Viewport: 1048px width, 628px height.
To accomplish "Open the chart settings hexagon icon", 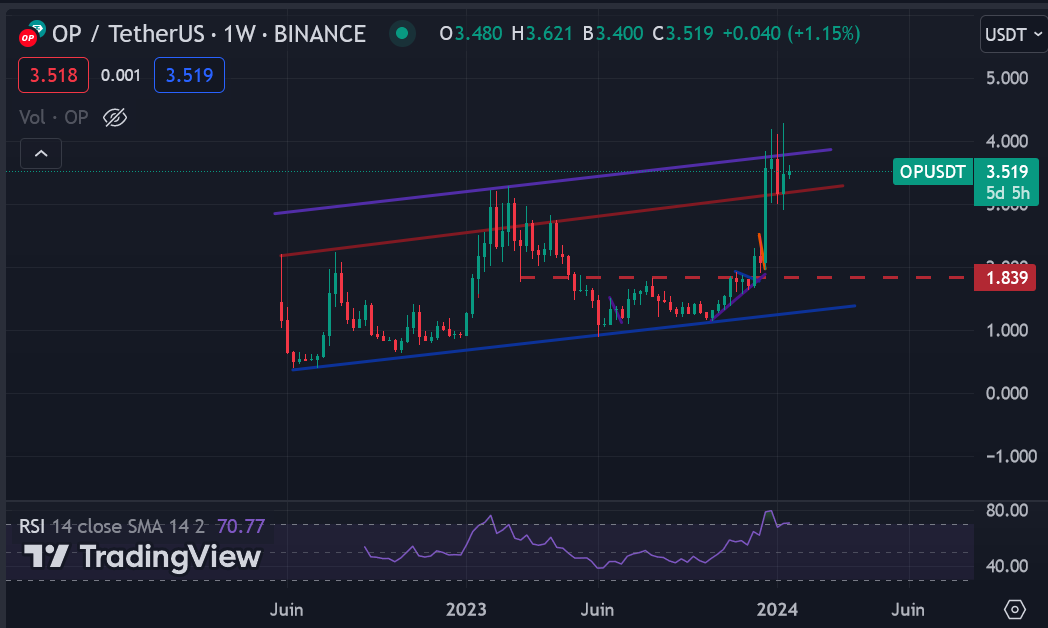I will [x=1015, y=609].
